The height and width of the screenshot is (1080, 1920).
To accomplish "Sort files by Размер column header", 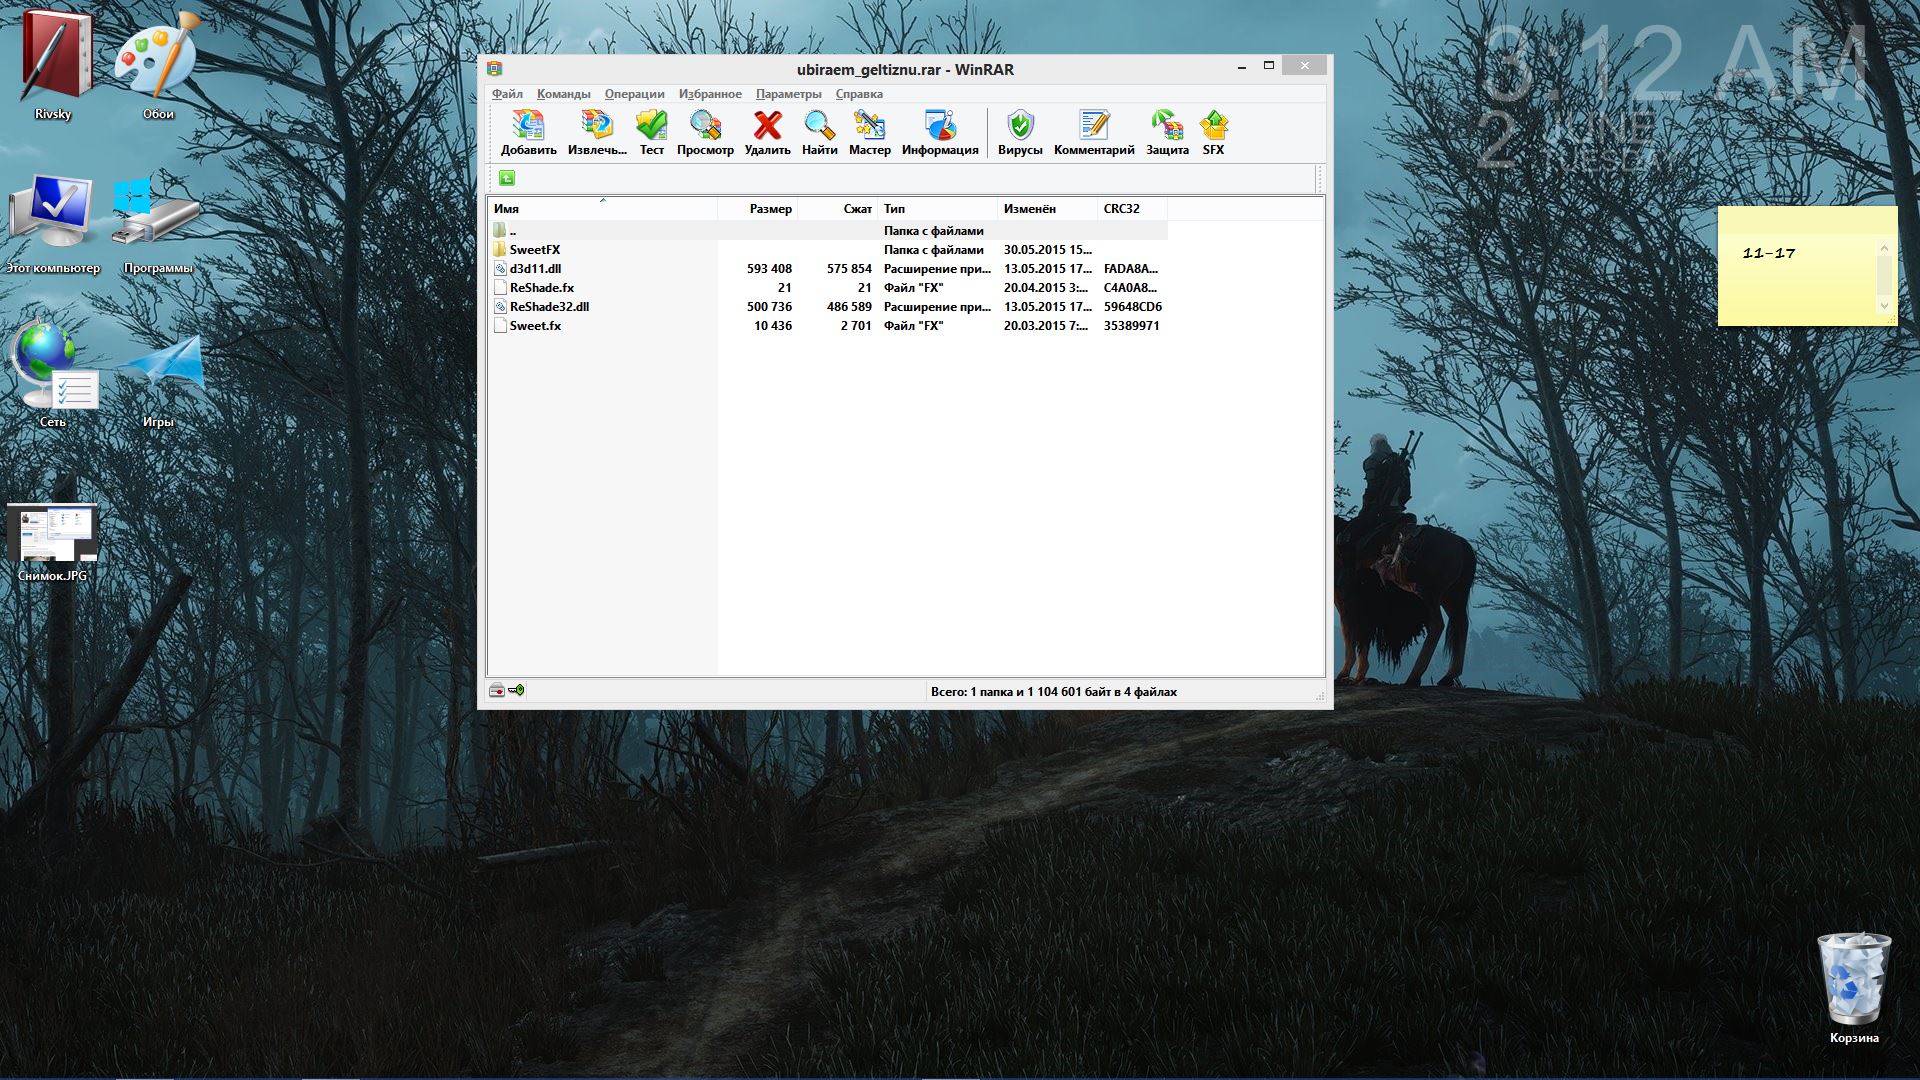I will [770, 209].
